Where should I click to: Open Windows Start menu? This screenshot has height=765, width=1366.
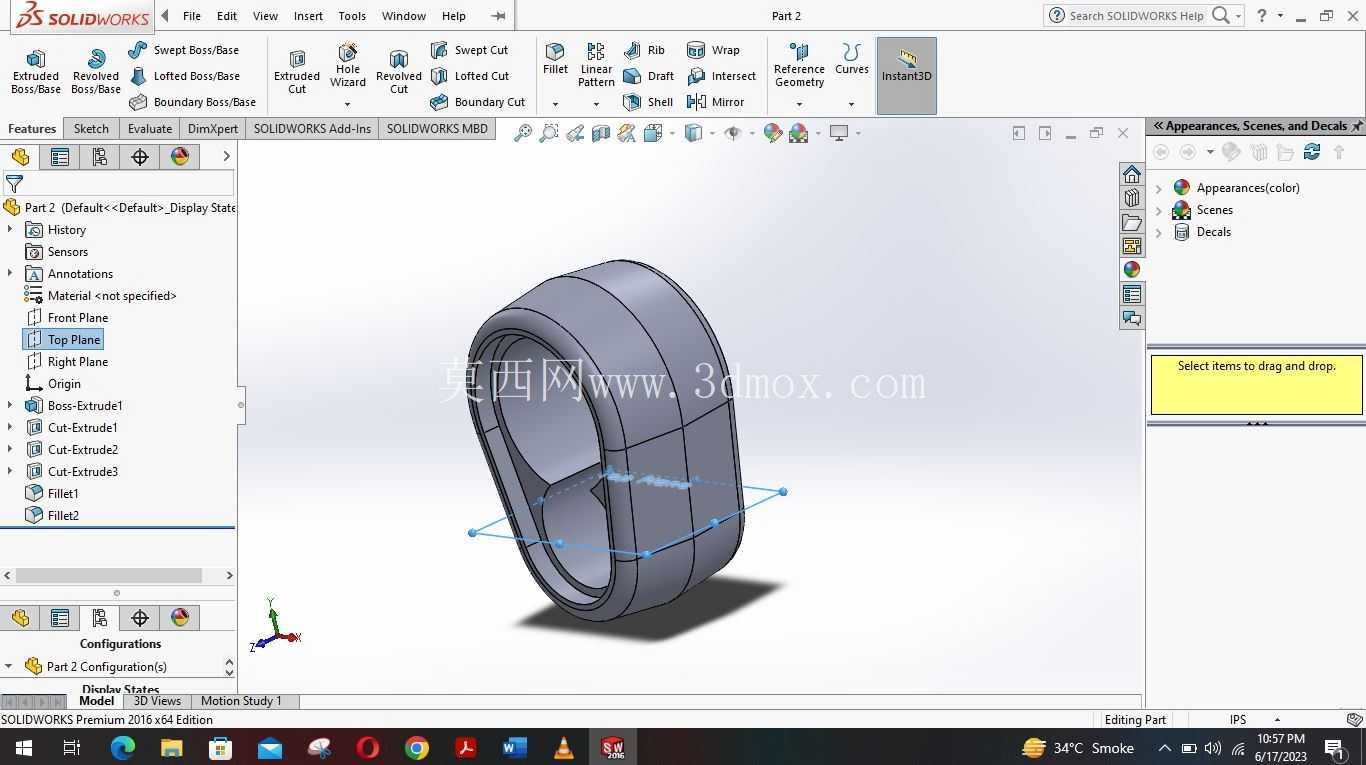[x=24, y=748]
